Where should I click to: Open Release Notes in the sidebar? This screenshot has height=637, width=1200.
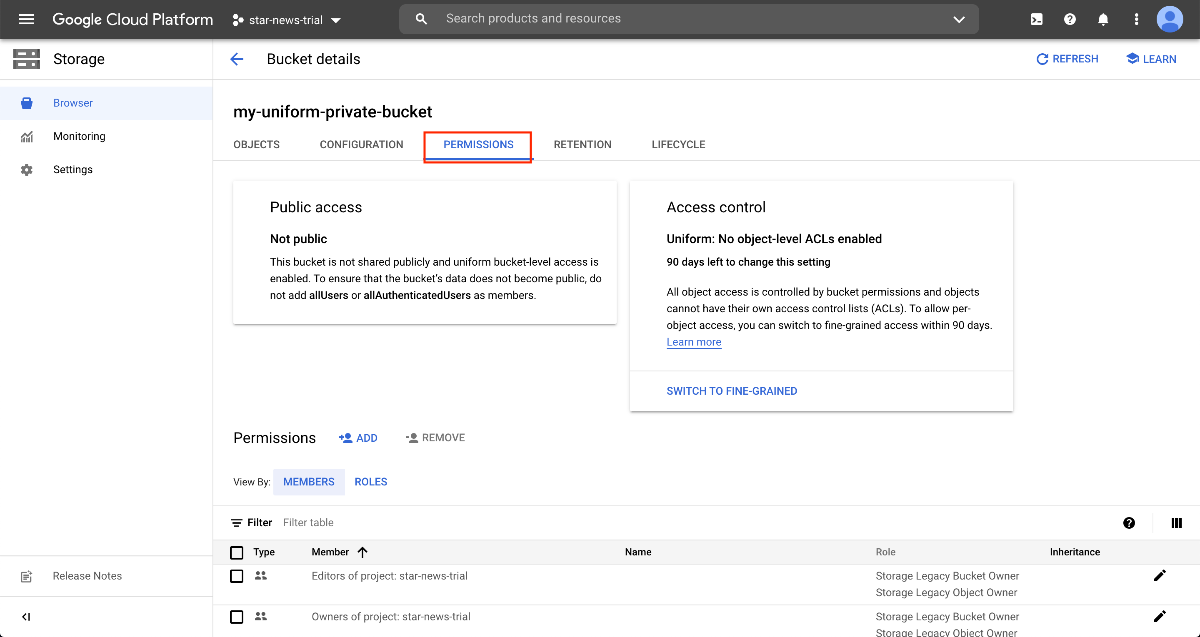click(106, 576)
